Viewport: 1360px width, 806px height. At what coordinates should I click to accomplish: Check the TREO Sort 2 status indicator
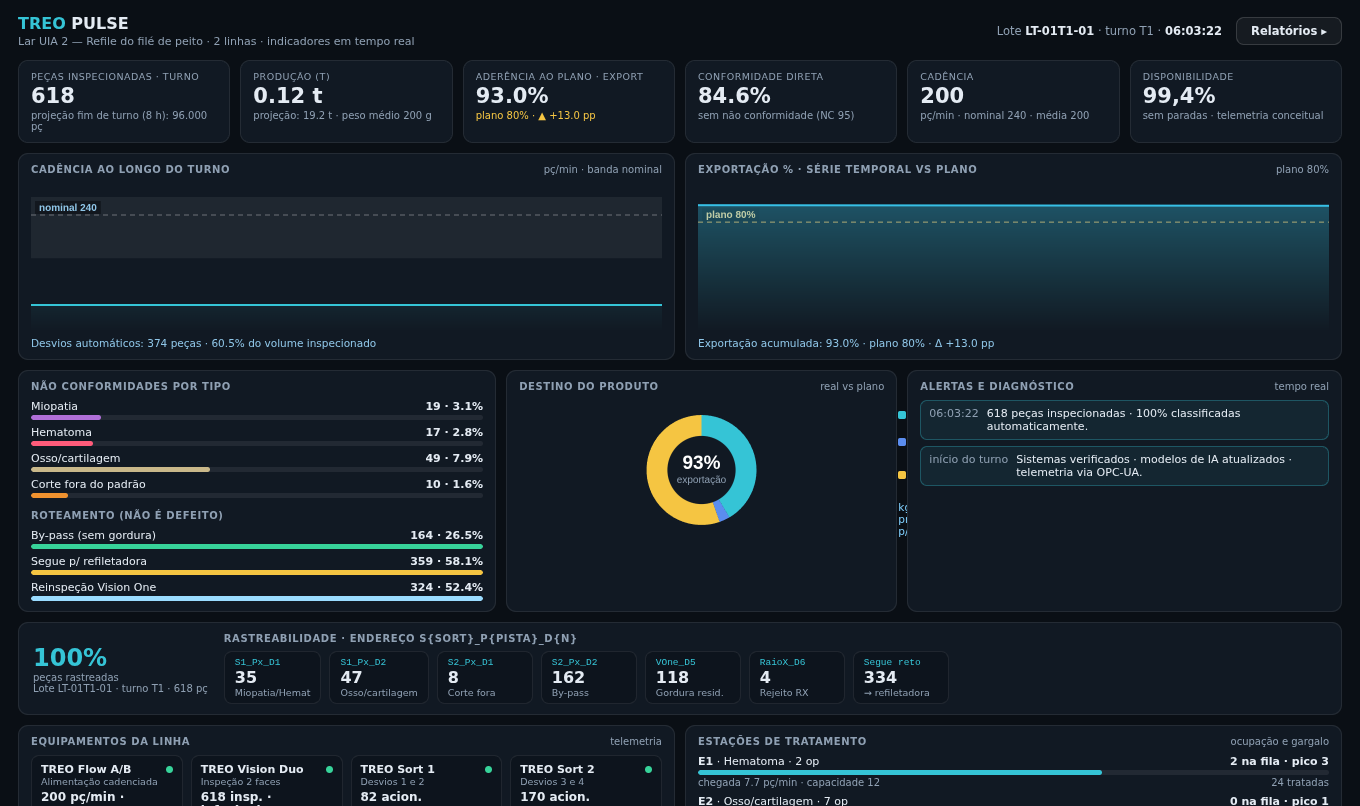click(x=648, y=770)
